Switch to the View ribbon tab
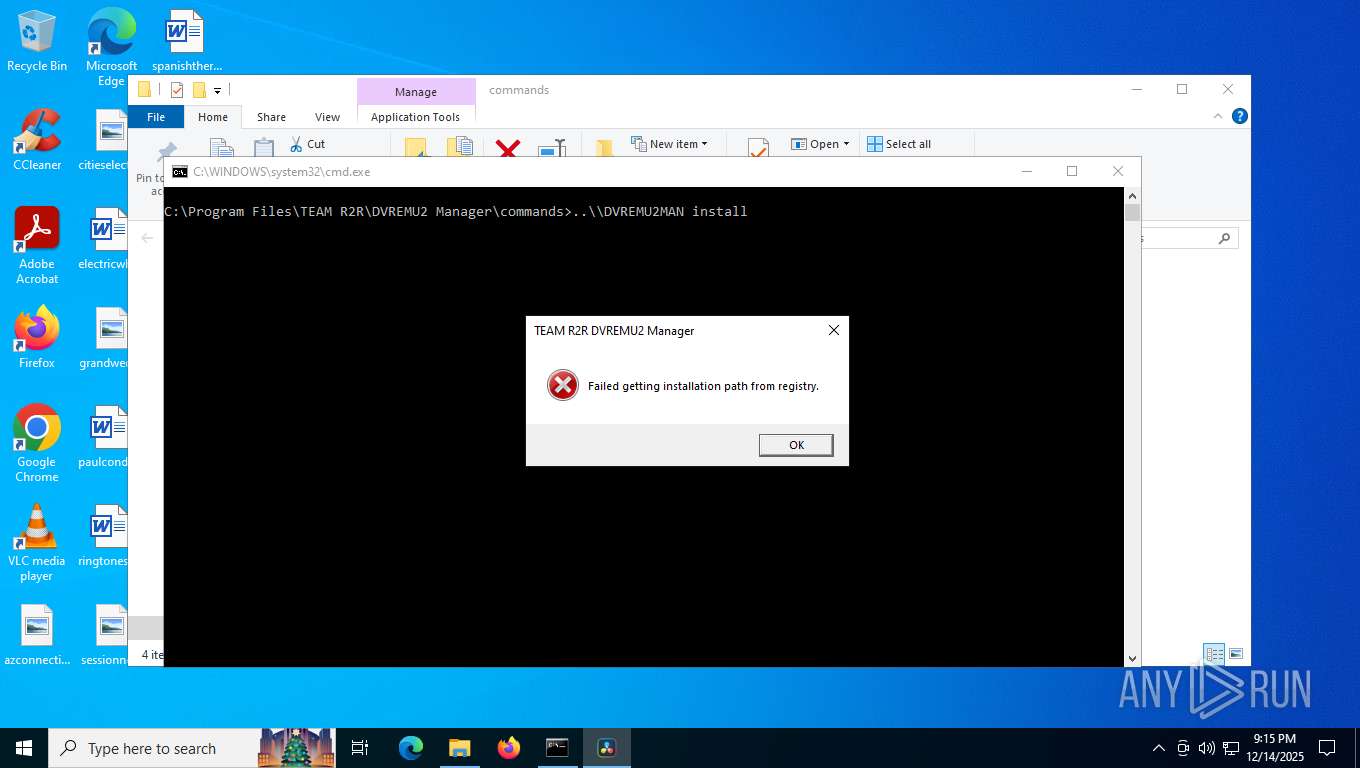 327,117
